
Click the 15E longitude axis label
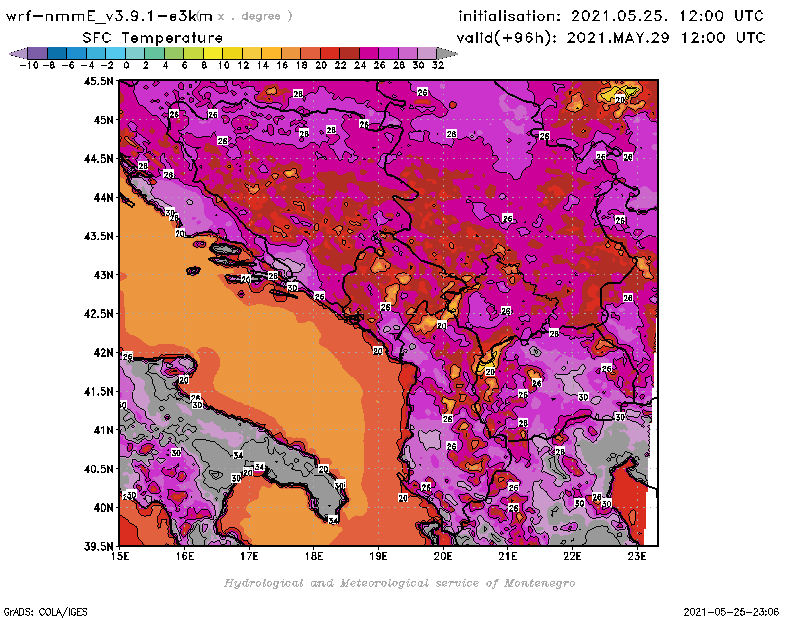coord(121,555)
